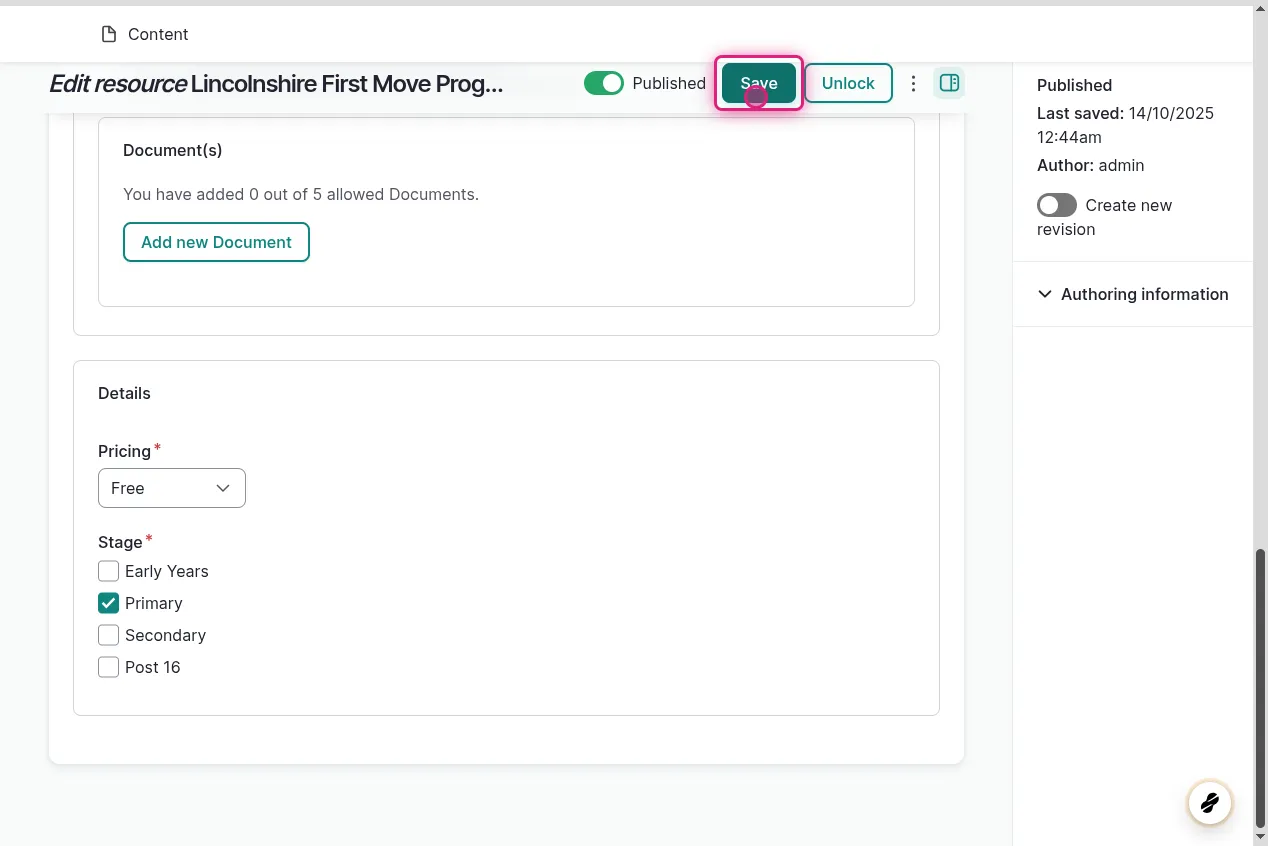Click the Content document icon

click(109, 34)
